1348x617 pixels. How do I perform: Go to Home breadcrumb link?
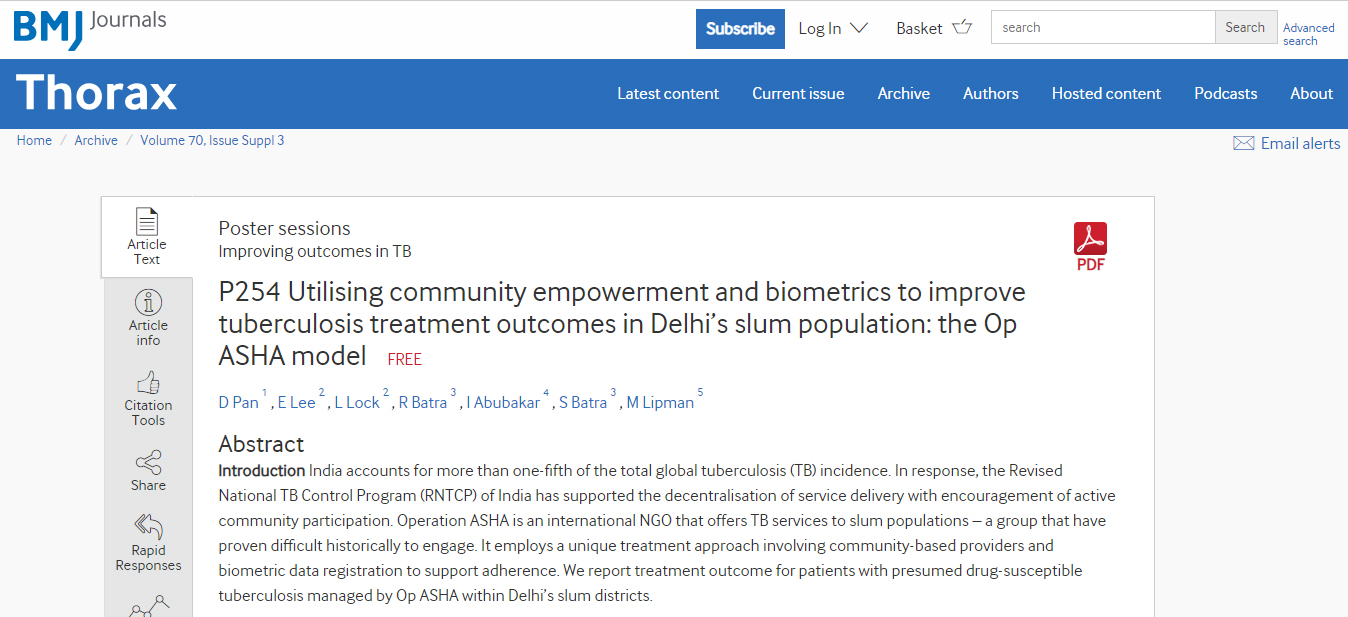34,140
